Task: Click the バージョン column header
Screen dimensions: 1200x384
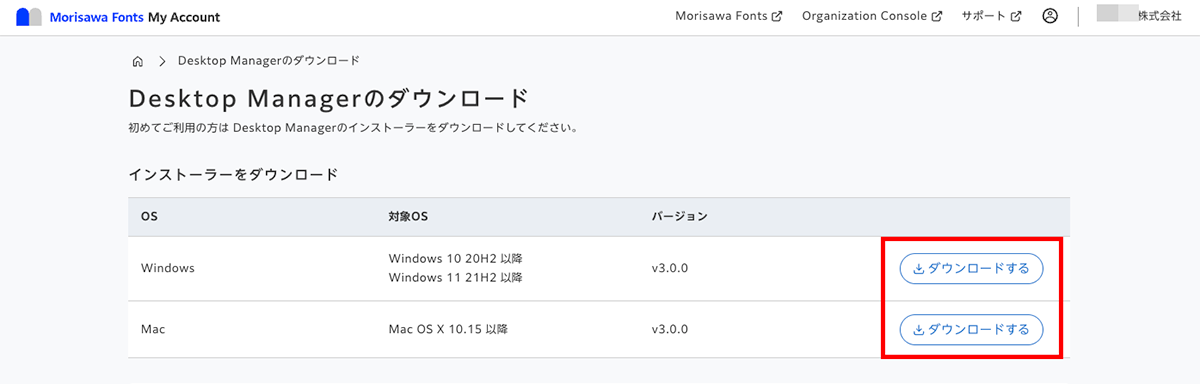Action: point(679,216)
